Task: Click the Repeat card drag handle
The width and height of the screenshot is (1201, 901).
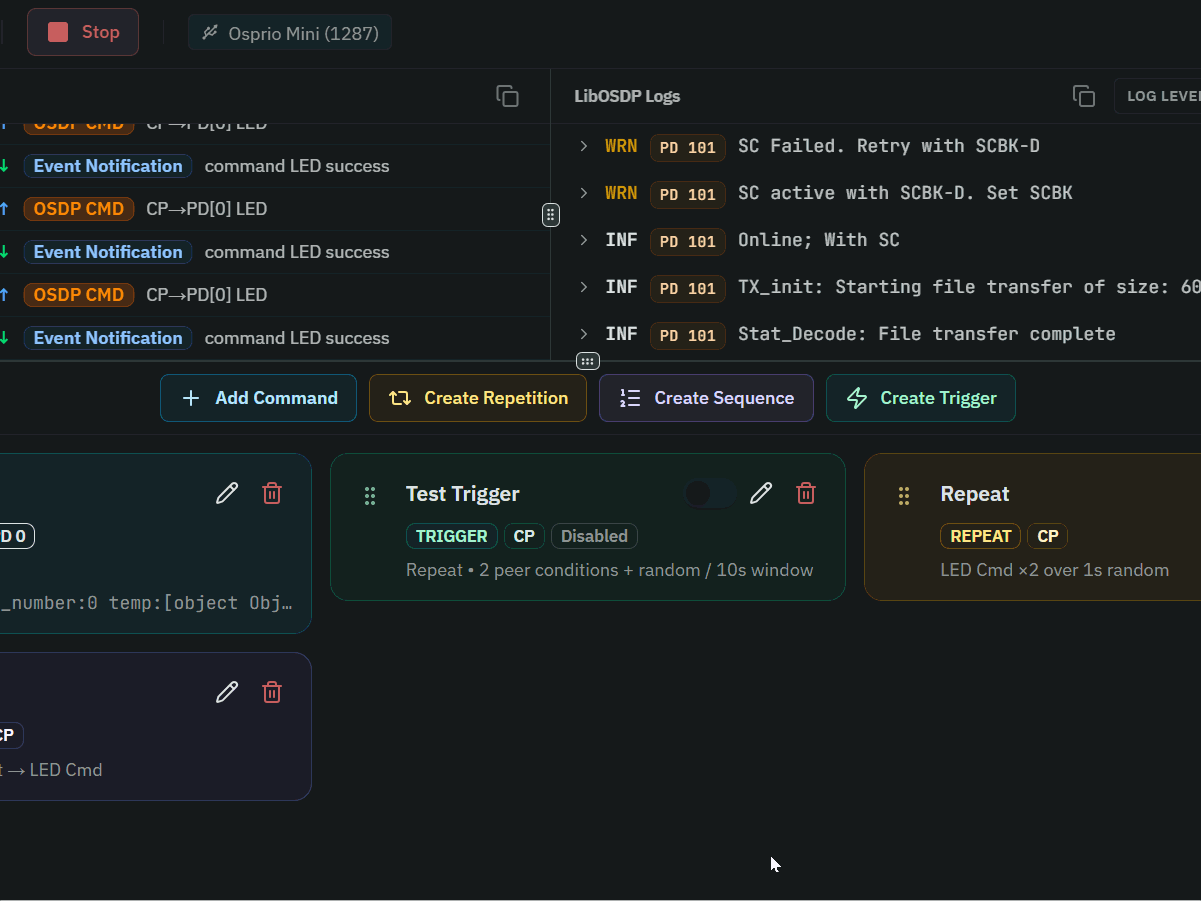Action: click(x=904, y=495)
